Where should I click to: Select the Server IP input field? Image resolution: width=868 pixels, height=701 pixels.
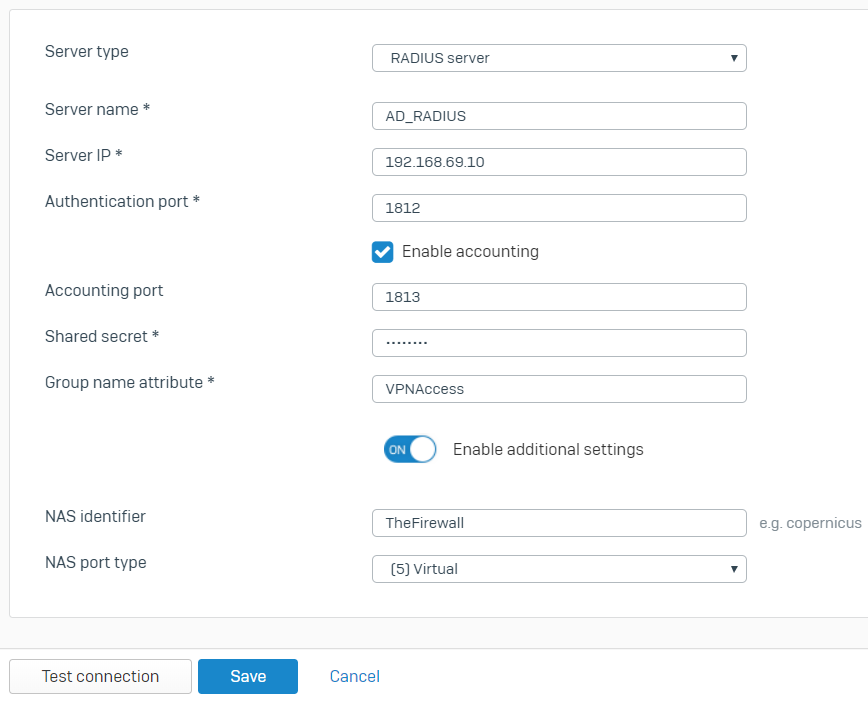558,162
